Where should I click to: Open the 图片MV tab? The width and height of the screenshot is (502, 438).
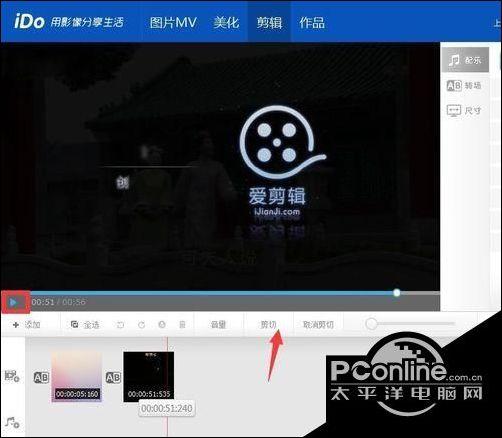point(173,22)
